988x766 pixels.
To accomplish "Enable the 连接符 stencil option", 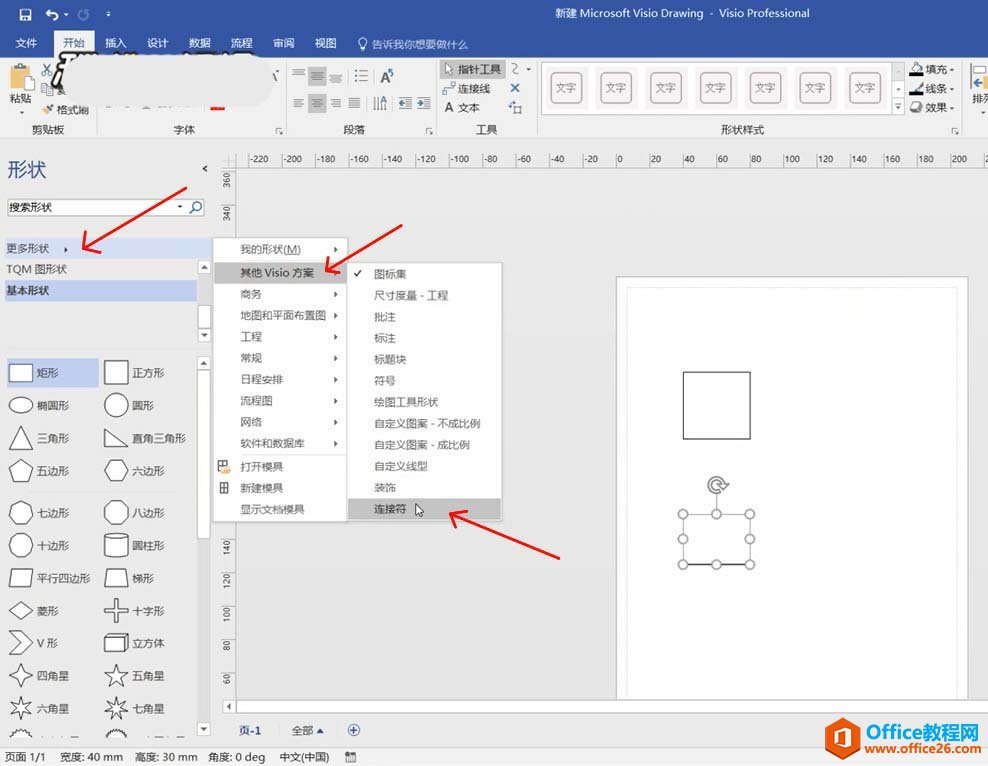I will tap(390, 509).
